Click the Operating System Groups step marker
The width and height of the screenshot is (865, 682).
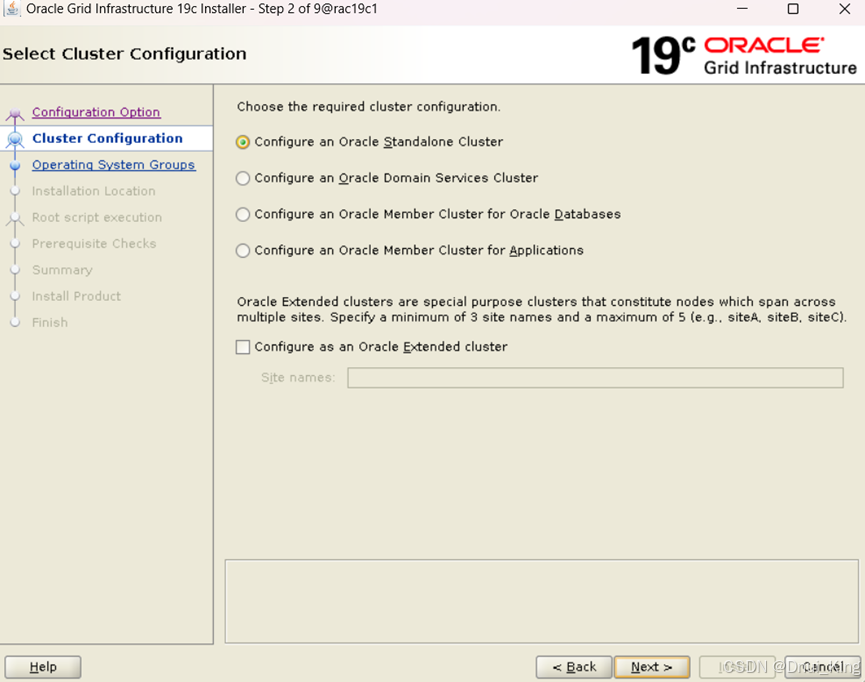15,166
